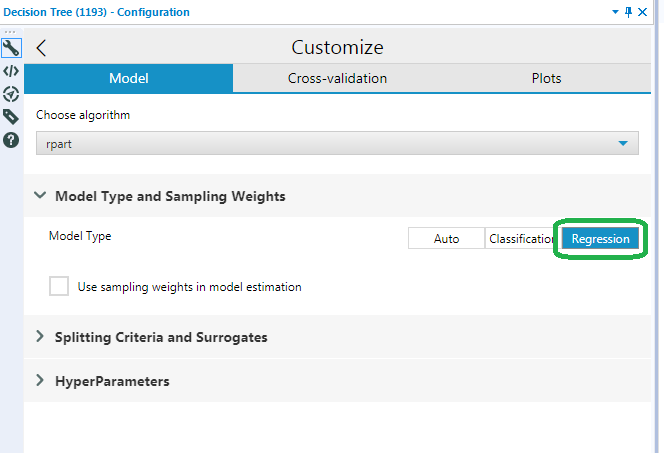
Task: Click the navigation compass icon in sidebar
Action: pos(11,94)
